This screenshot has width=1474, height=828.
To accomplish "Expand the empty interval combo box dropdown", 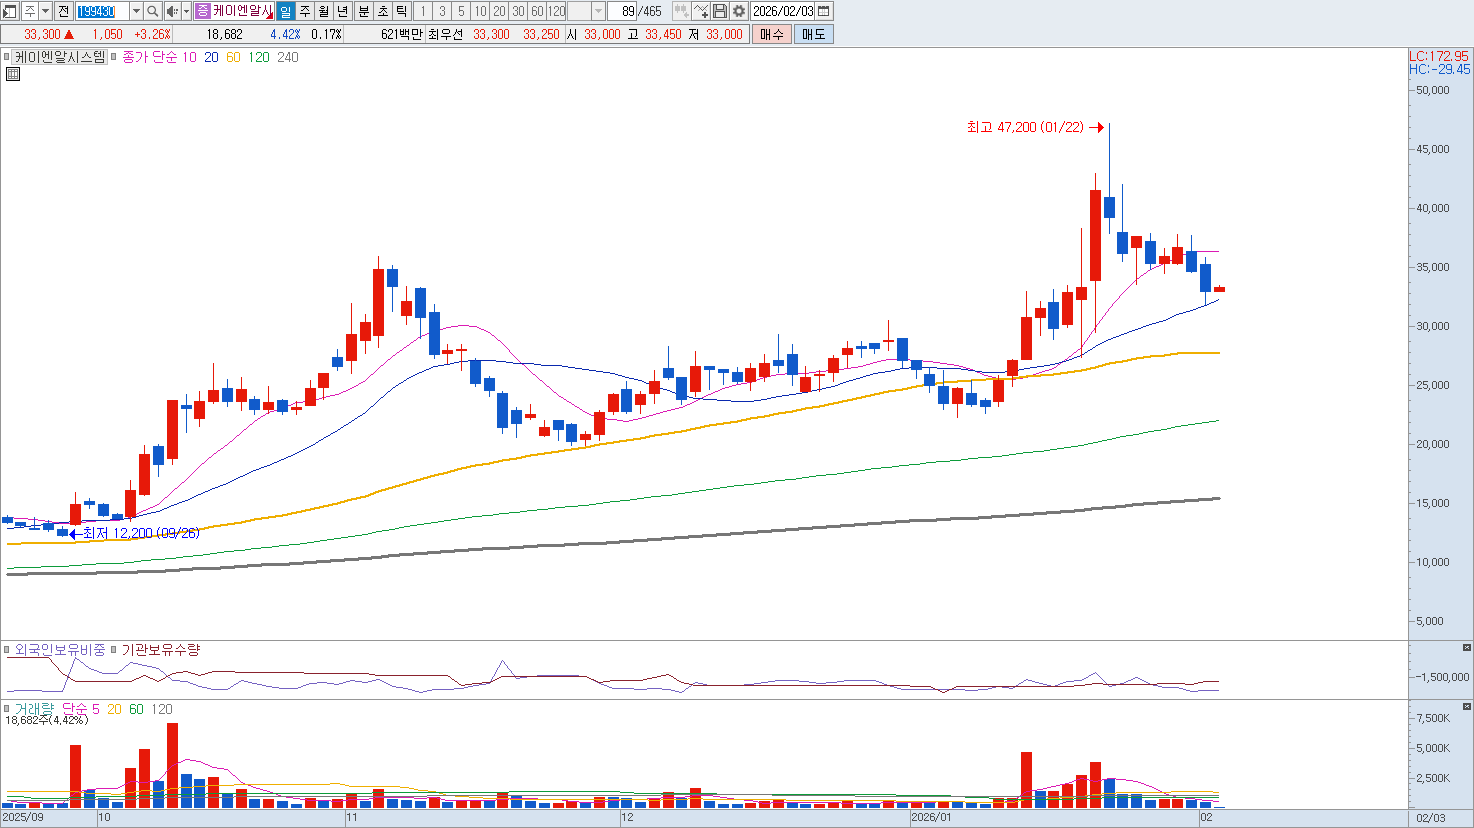I will click(598, 11).
